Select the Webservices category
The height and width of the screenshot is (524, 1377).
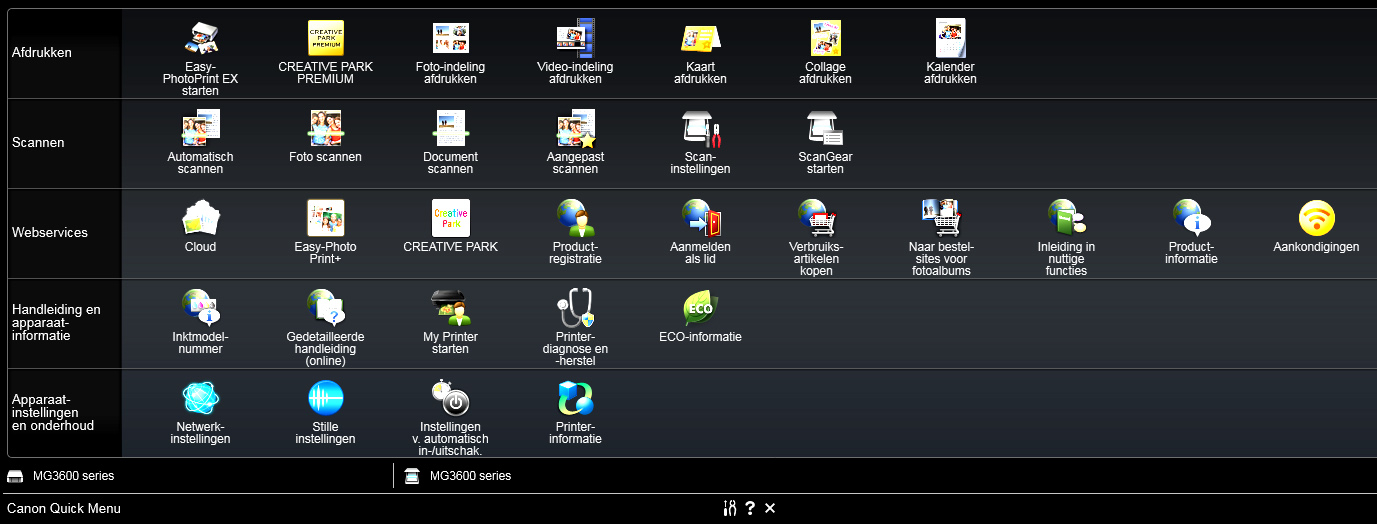50,233
